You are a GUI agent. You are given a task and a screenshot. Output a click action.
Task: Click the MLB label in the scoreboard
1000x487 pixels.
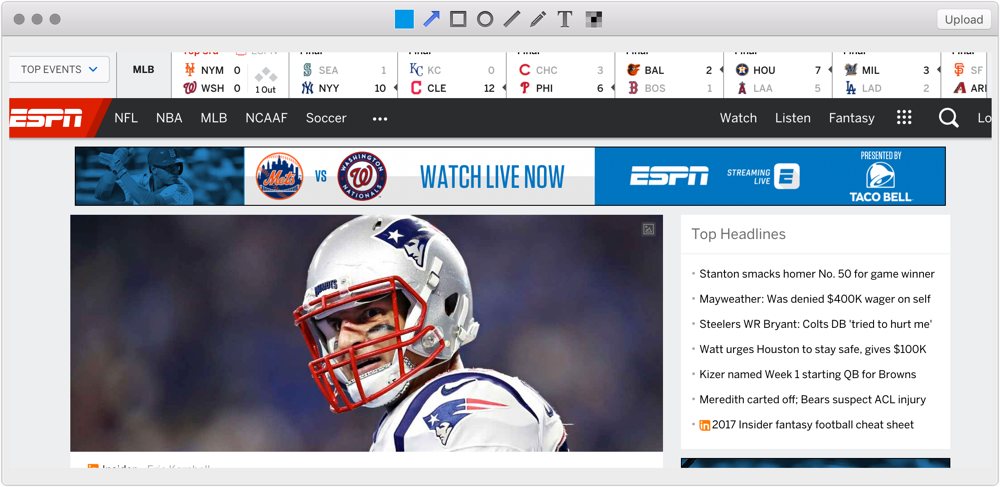[x=143, y=69]
